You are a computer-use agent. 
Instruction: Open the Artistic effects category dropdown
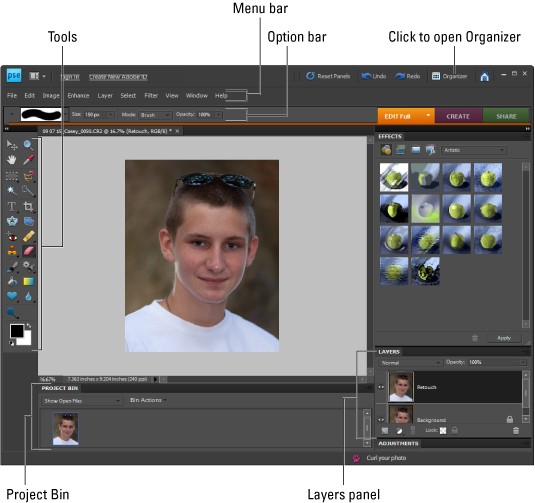point(474,150)
